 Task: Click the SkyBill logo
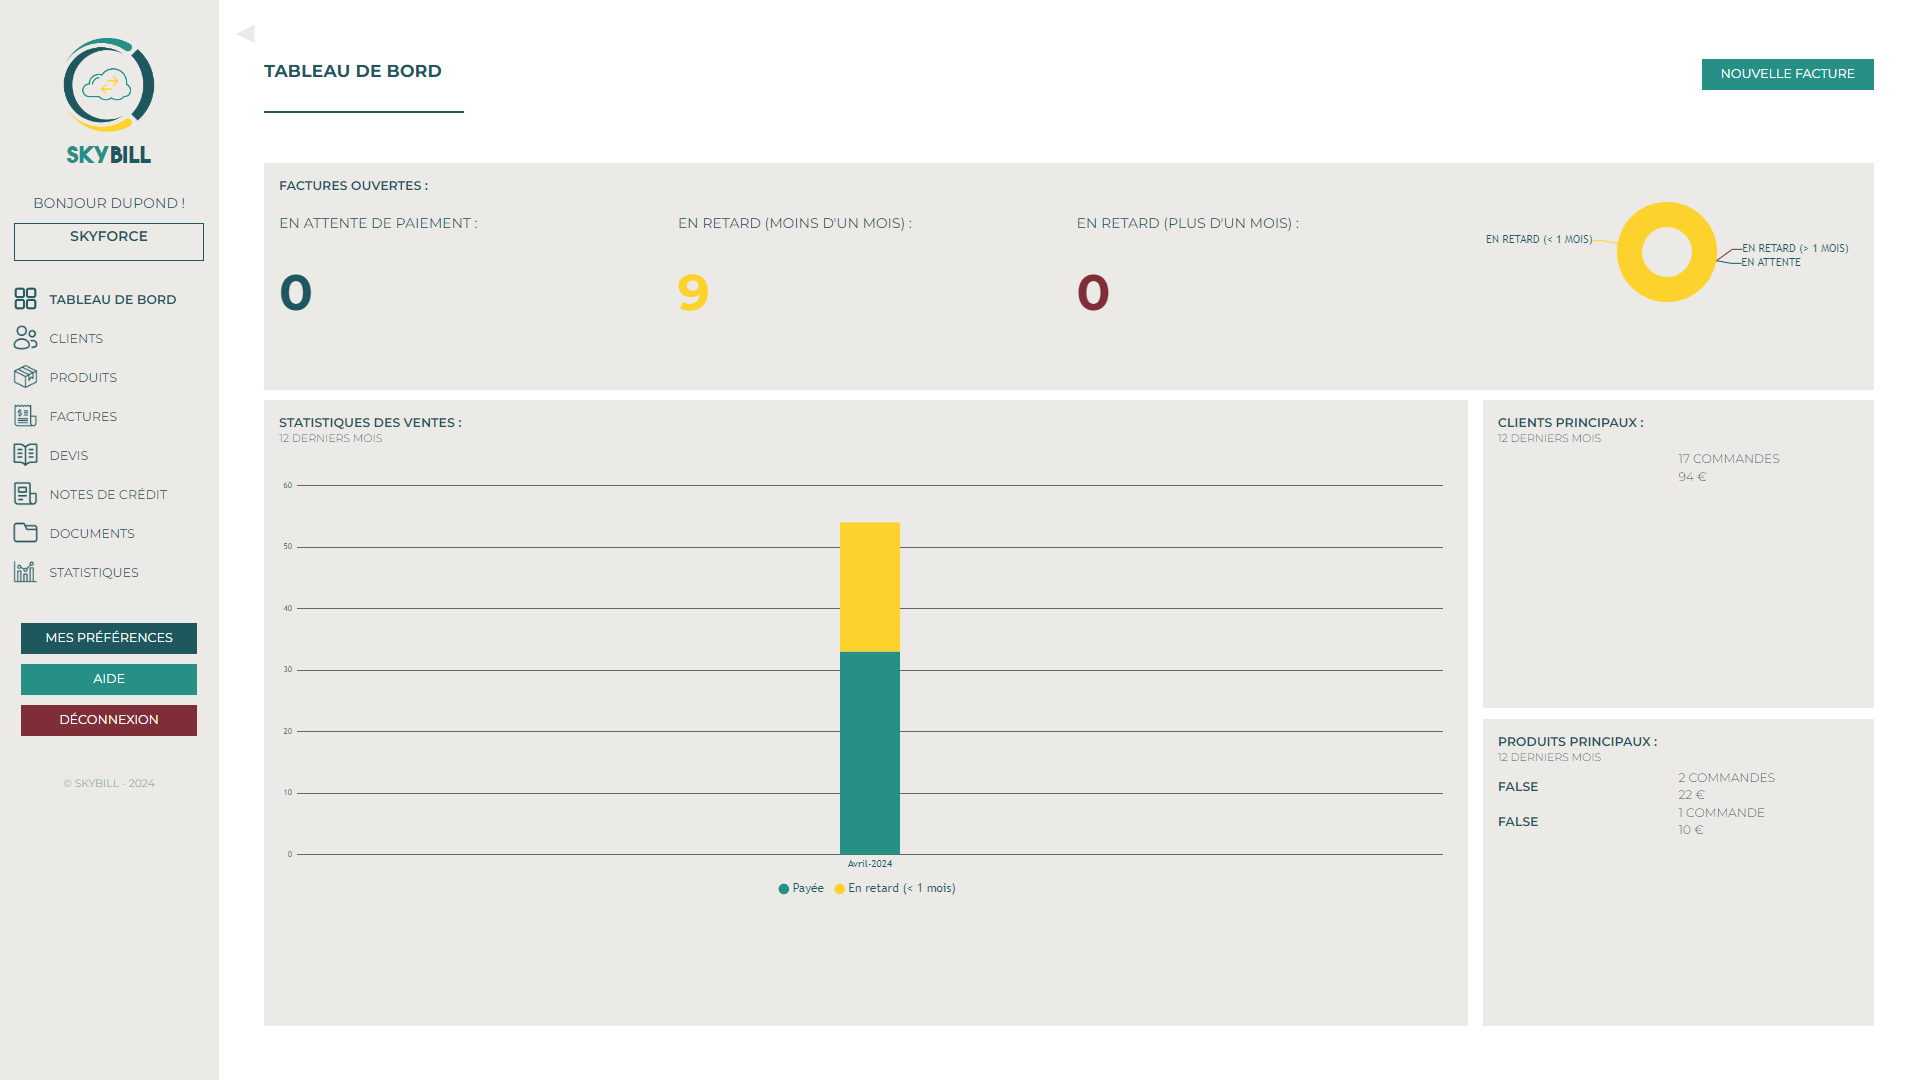pyautogui.click(x=109, y=101)
